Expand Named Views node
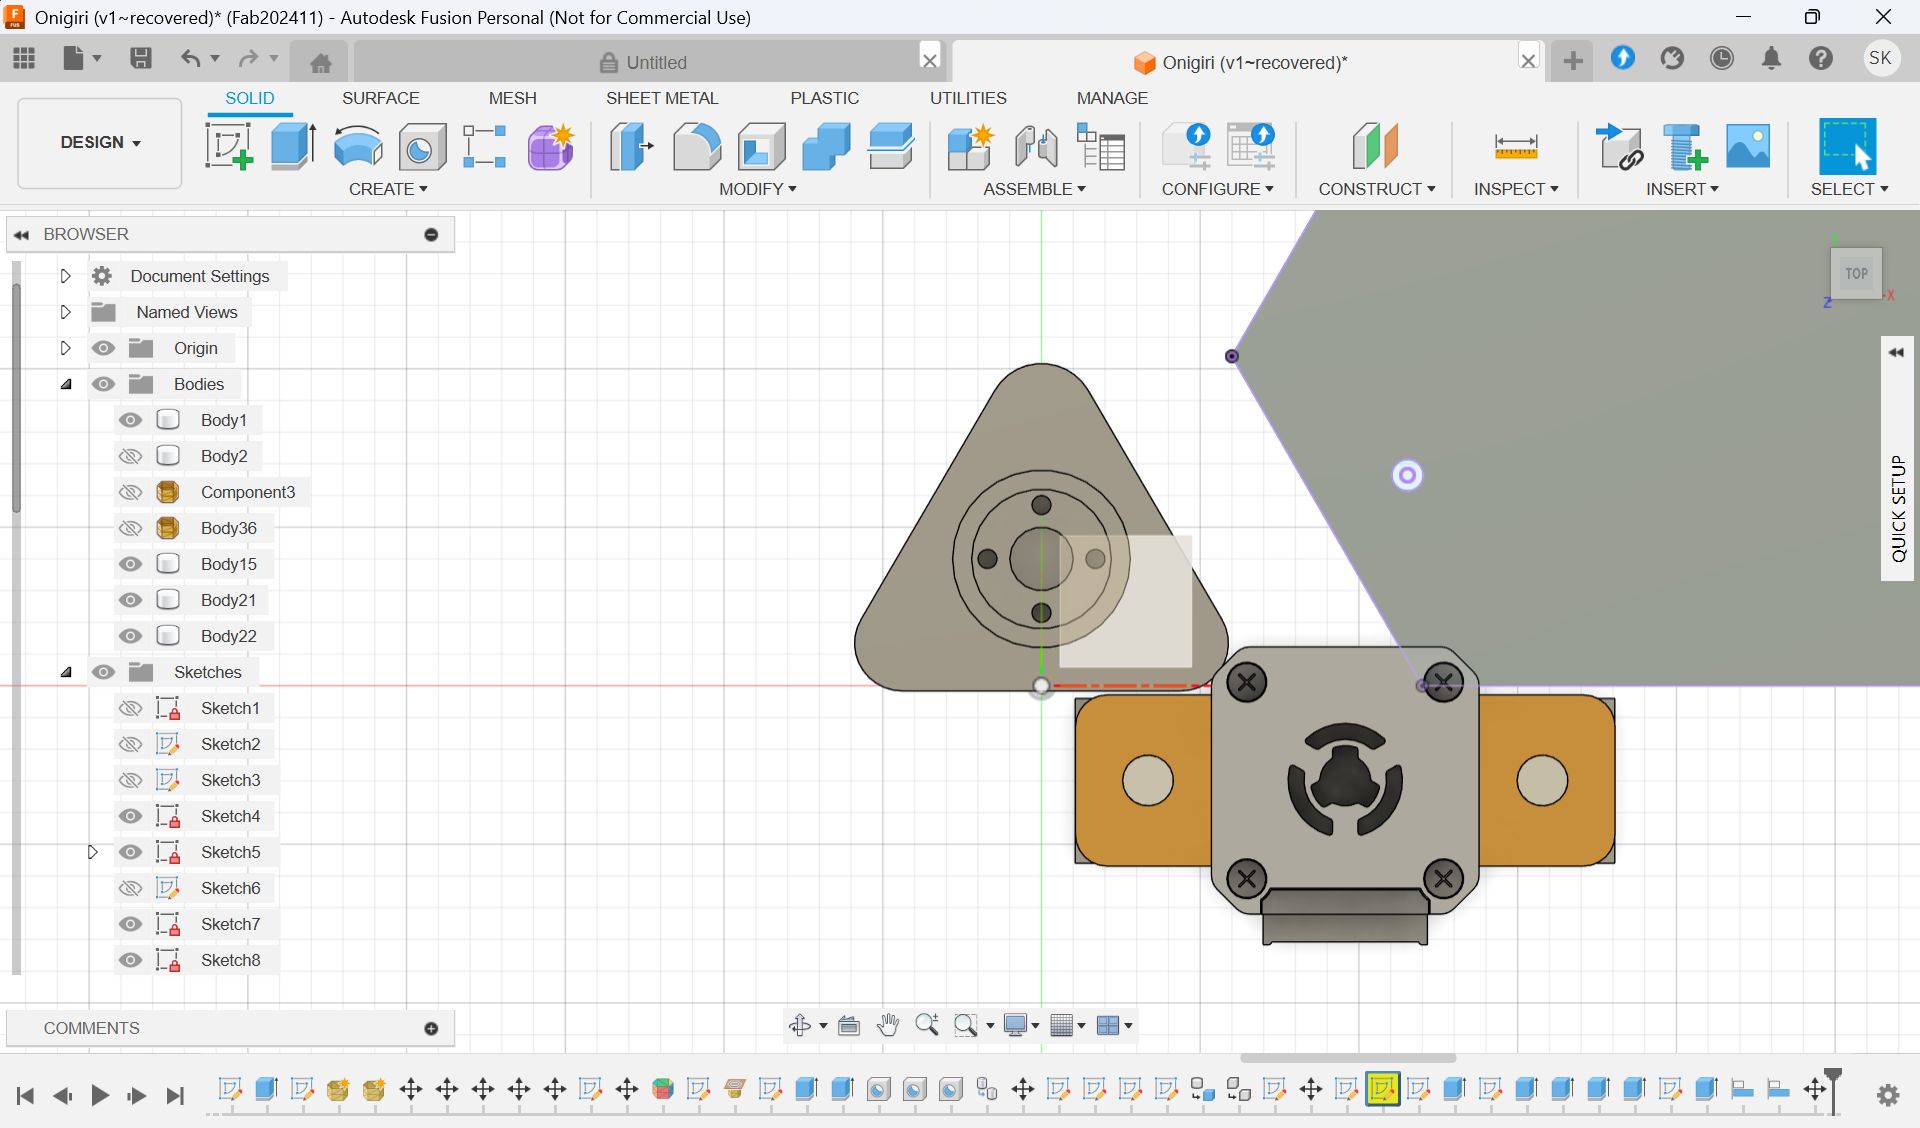Screen dimensions: 1920x1128 coord(66,312)
